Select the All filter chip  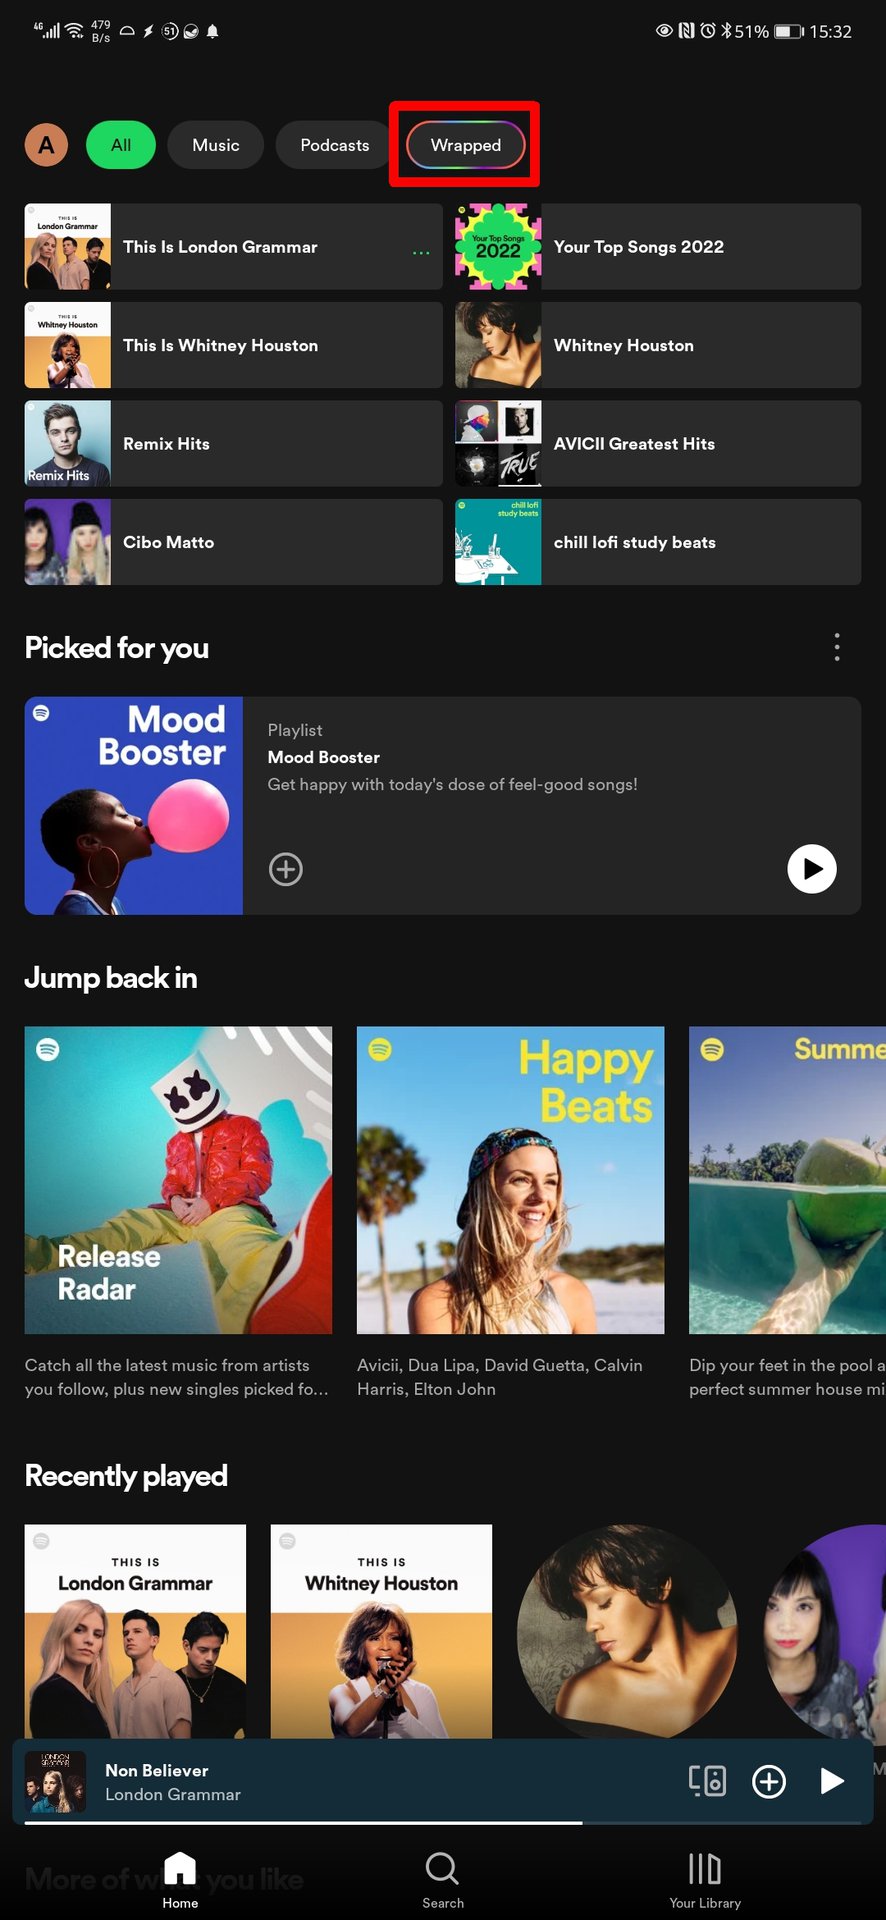(121, 145)
